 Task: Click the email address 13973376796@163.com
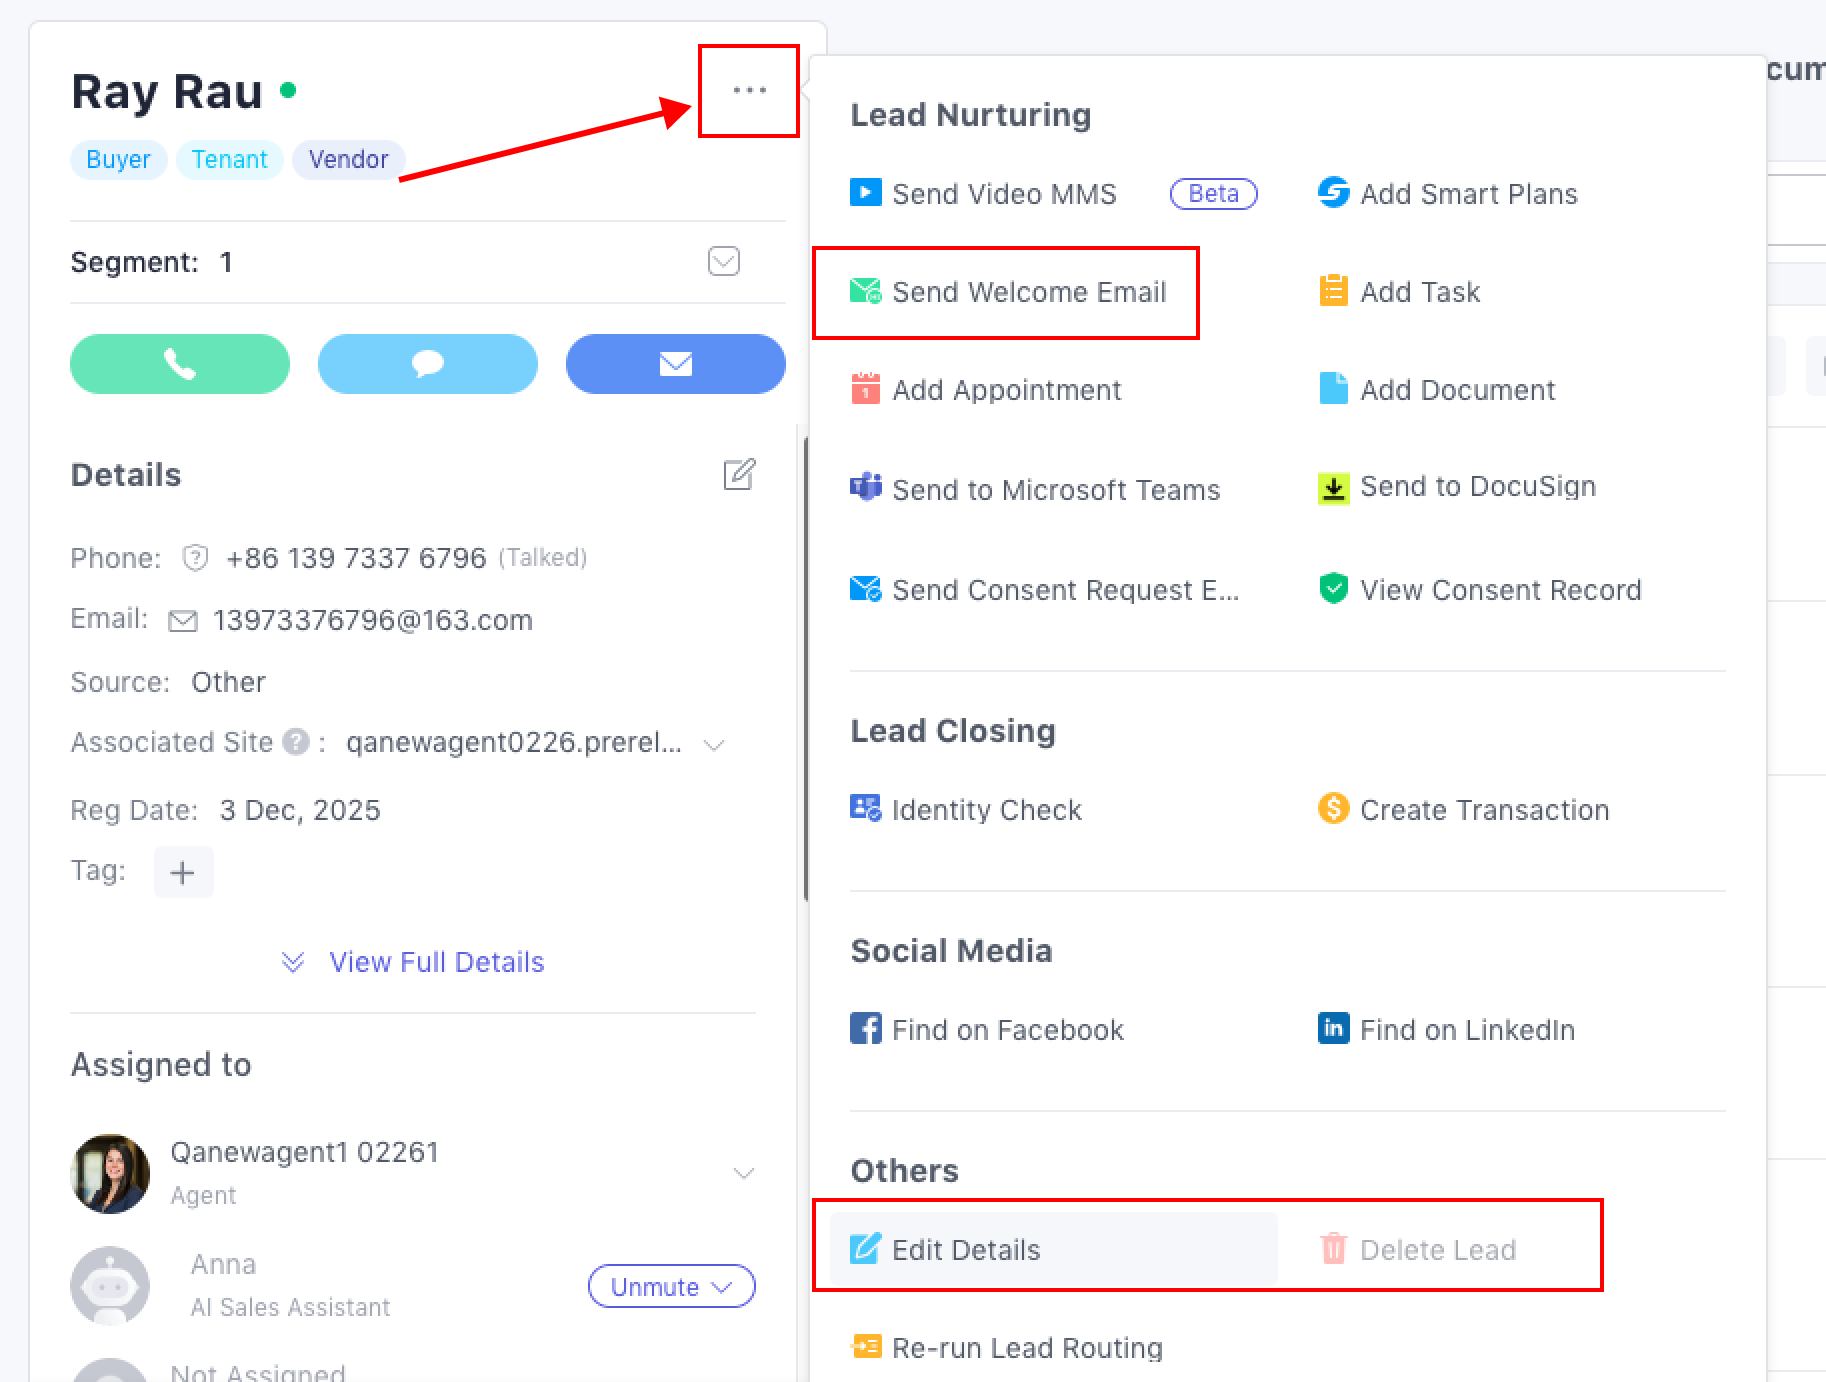372,620
